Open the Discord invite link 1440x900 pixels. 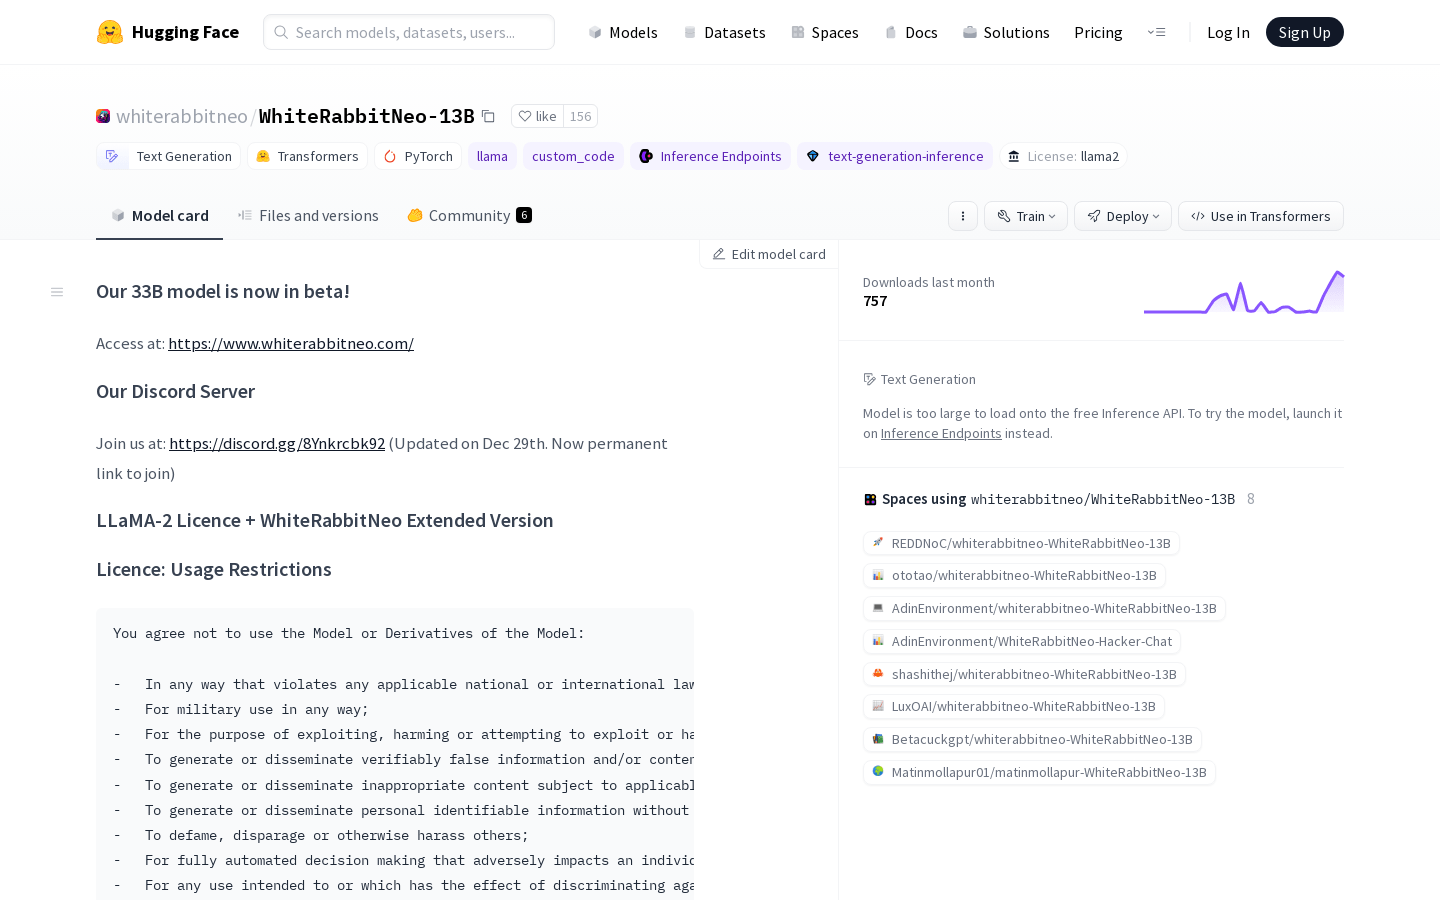(x=277, y=443)
